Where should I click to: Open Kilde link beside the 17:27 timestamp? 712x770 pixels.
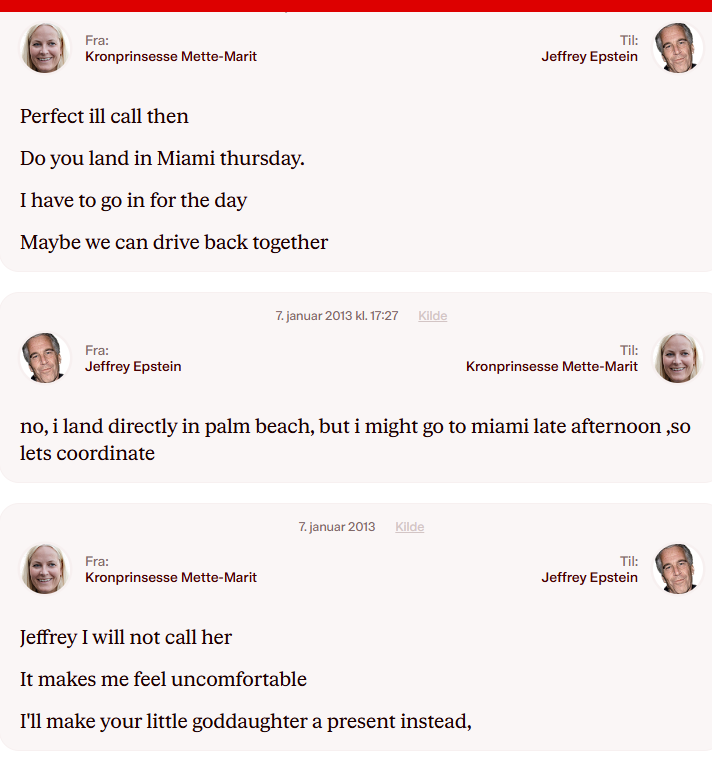click(432, 316)
